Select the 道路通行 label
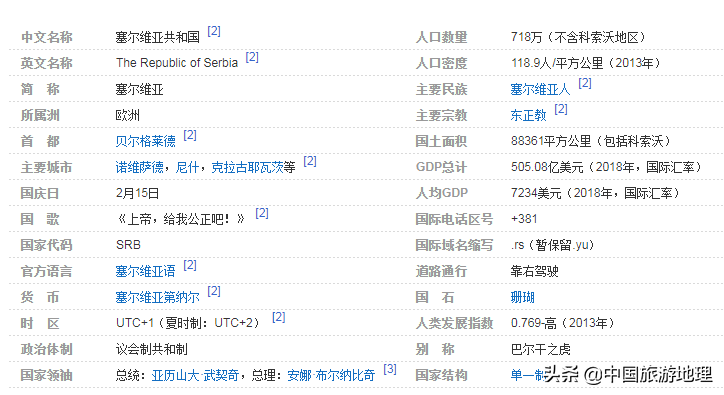 click(441, 271)
